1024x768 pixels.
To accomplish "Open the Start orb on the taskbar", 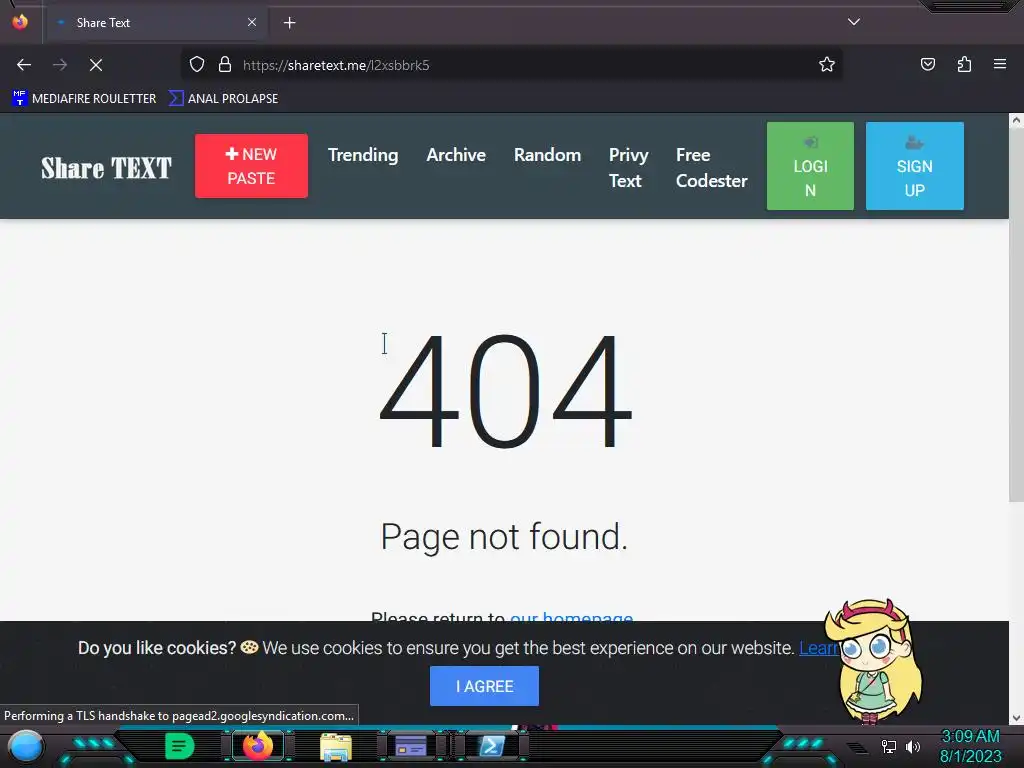I will tap(25, 746).
